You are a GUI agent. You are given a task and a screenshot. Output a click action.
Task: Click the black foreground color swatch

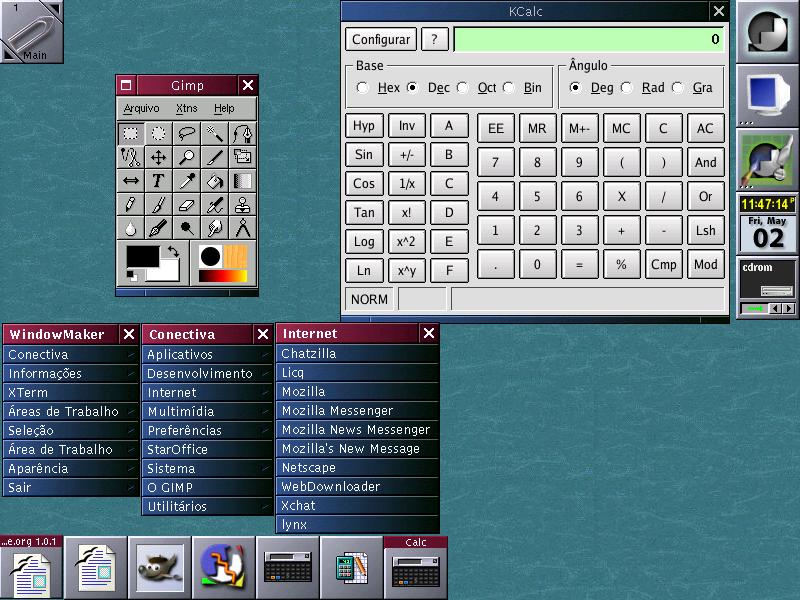142,256
